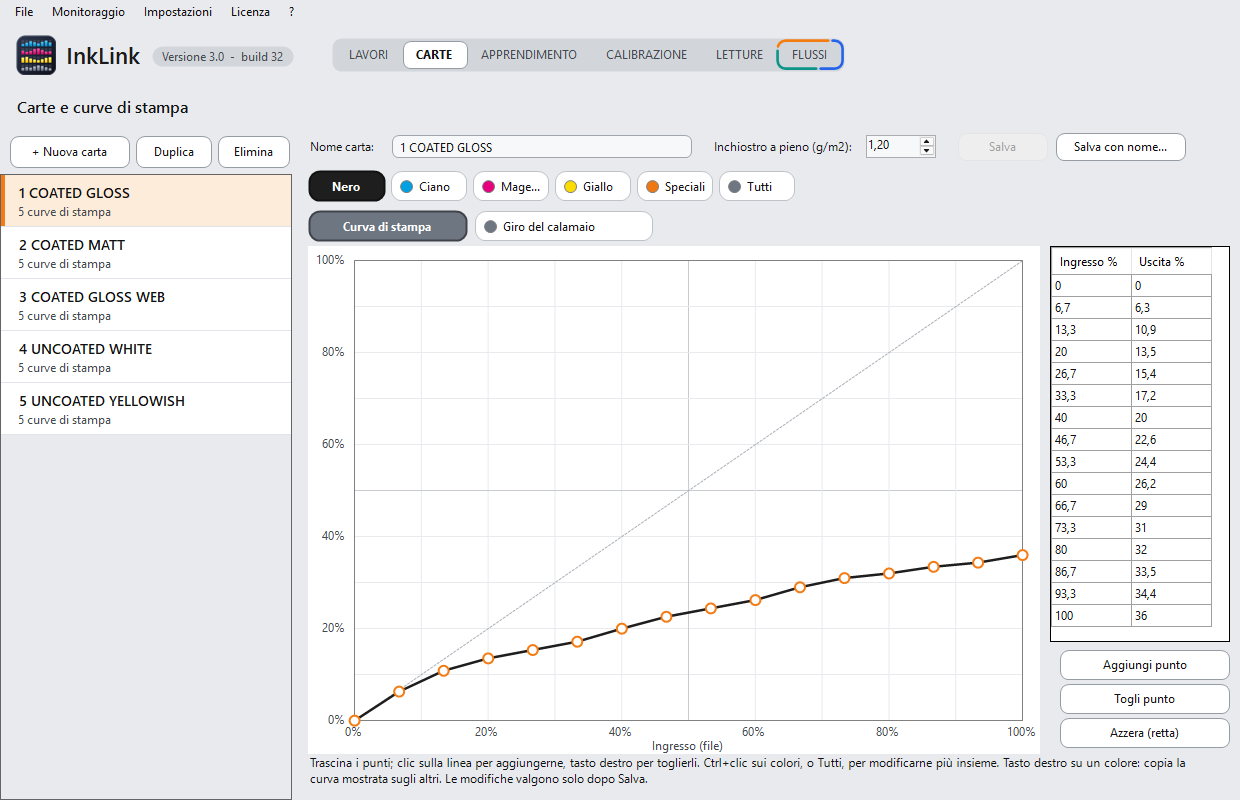
Task: Select paper 5 UNCOATED YELLOWISH
Action: (146, 409)
